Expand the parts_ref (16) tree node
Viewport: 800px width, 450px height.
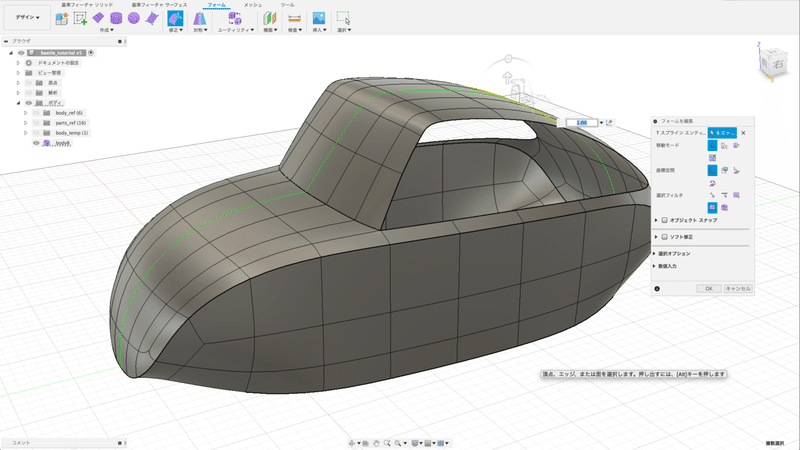tap(26, 123)
